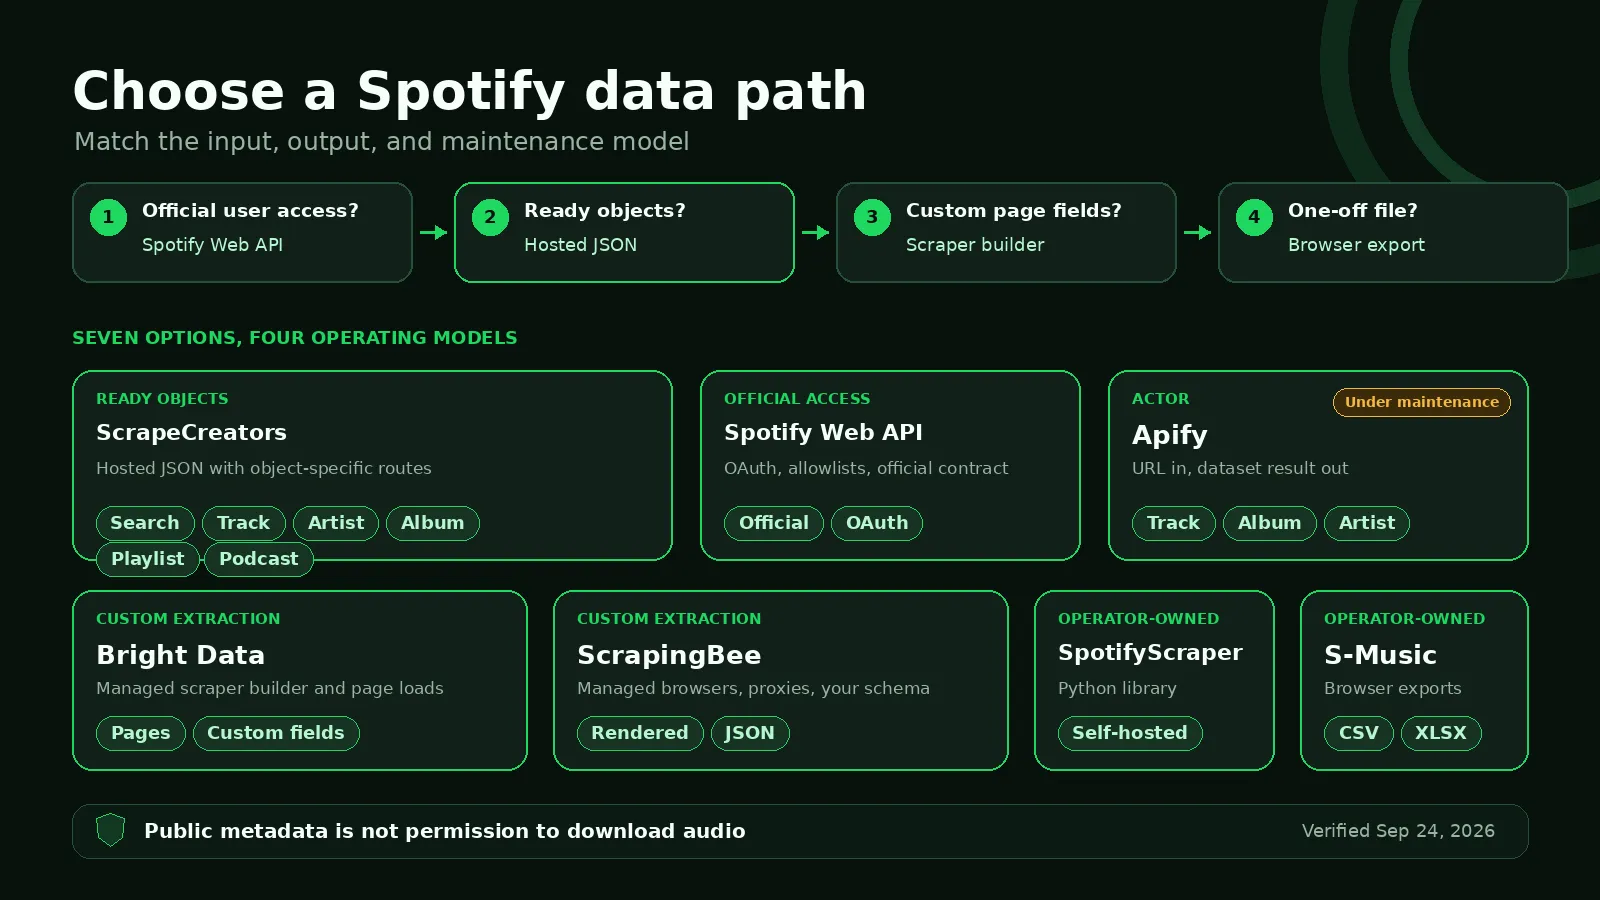The height and width of the screenshot is (900, 1600).
Task: Click 'Scraper builder' text in step 3
Action: tap(975, 245)
